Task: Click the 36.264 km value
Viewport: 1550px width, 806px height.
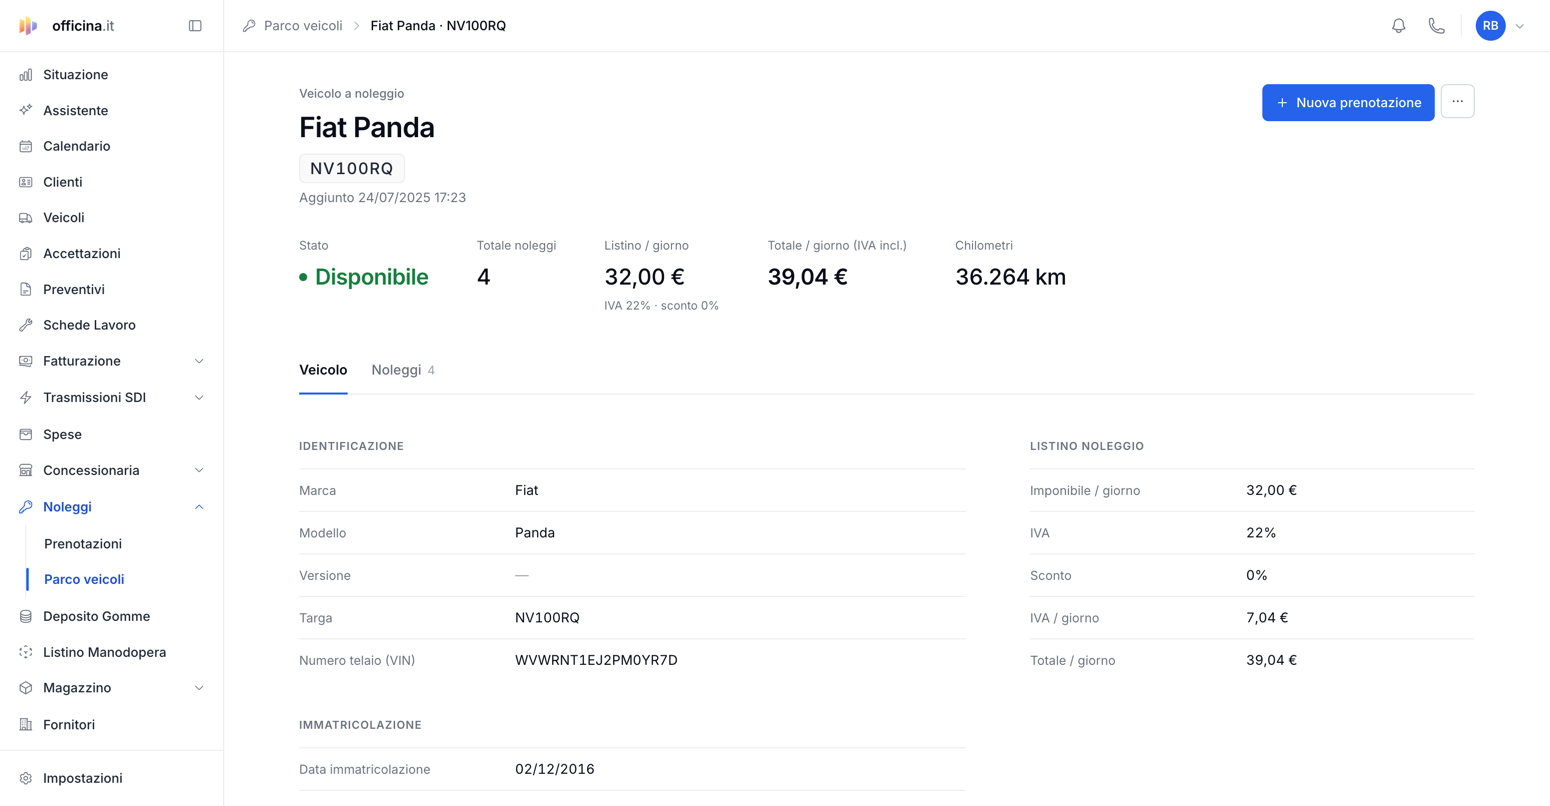Action: (x=1010, y=277)
